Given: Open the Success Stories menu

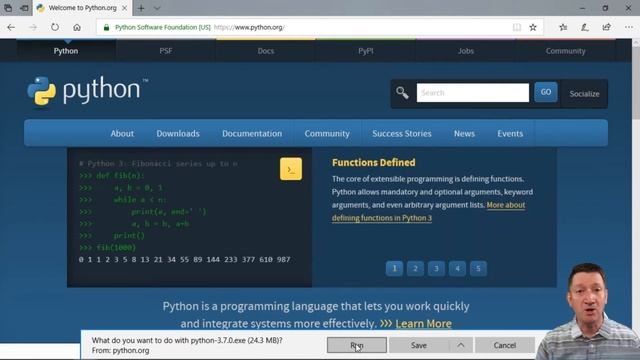Looking at the screenshot, I should [402, 133].
